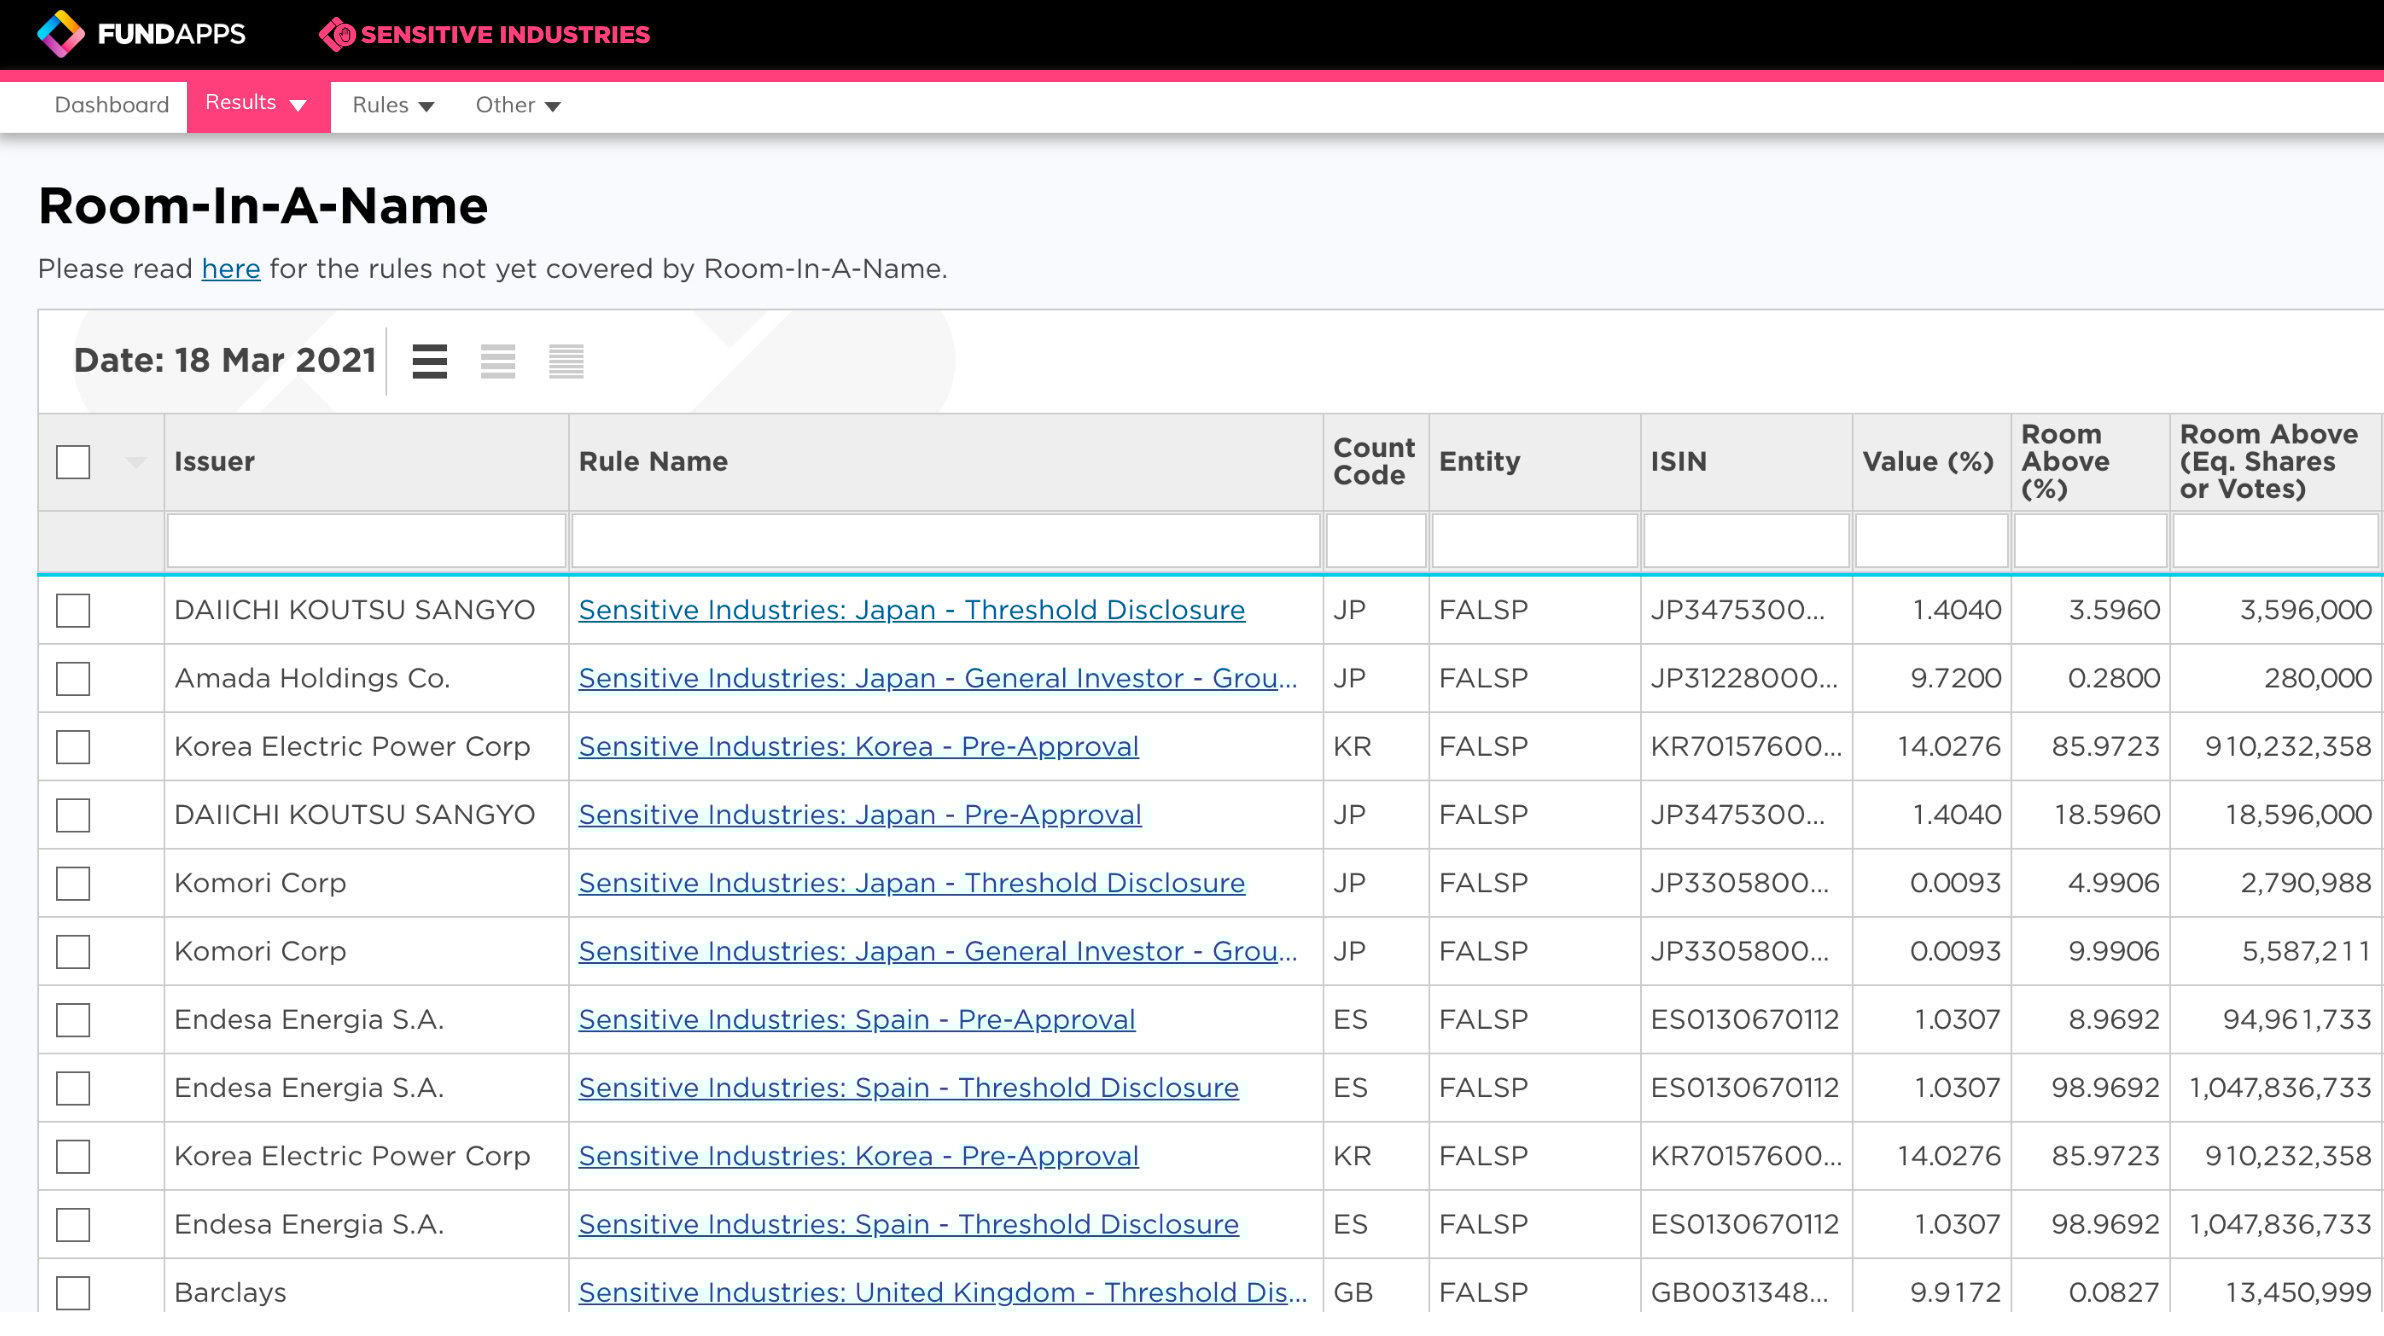Screen dimensions: 2384x1336
Task: Sort by the Value (%) column header
Action: (x=1931, y=462)
